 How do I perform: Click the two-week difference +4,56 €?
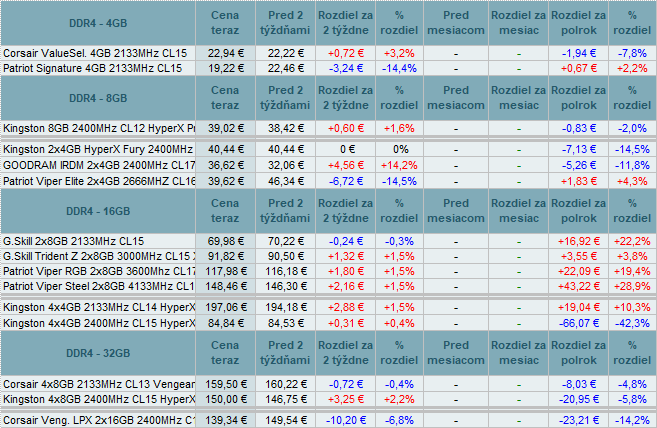pos(346,165)
